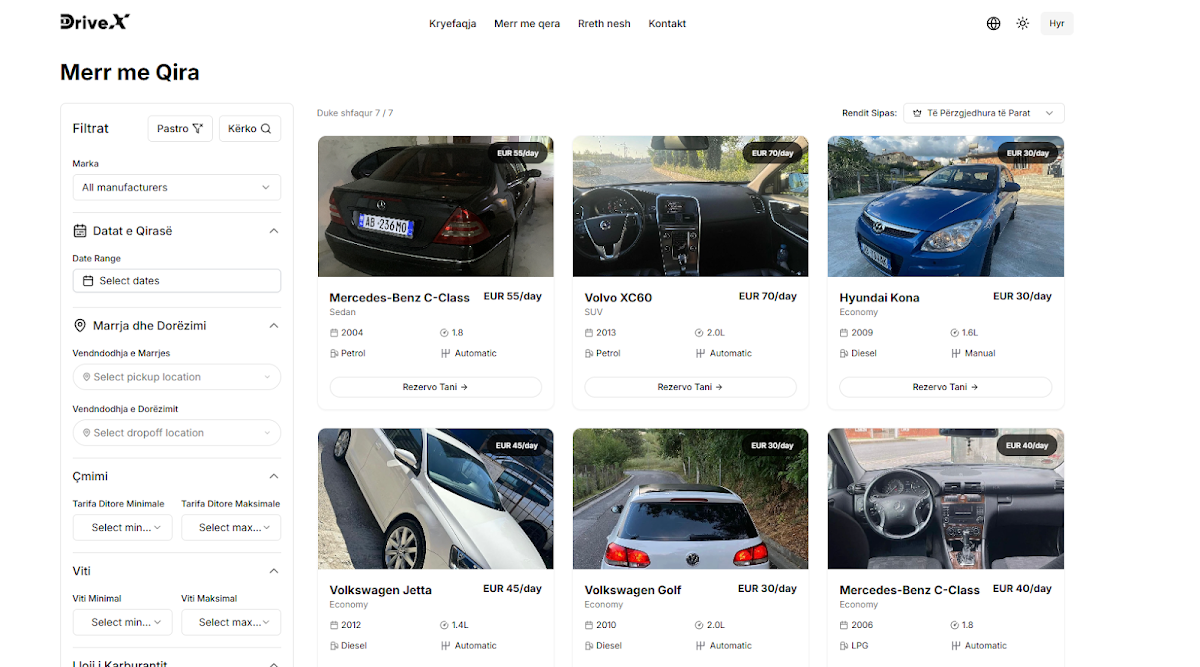Click the calendar icon next to 2010
This screenshot has width=1200, height=667.
pyautogui.click(x=589, y=625)
